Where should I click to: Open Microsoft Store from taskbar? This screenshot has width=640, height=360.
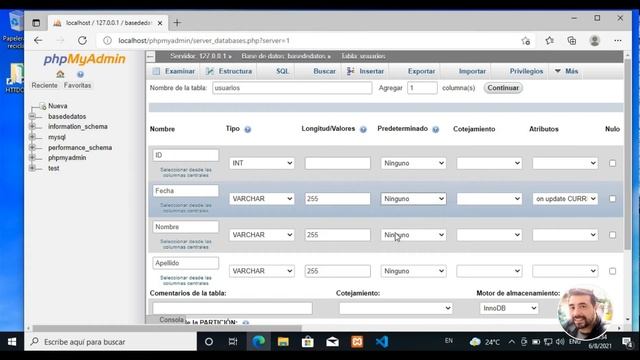click(x=308, y=342)
